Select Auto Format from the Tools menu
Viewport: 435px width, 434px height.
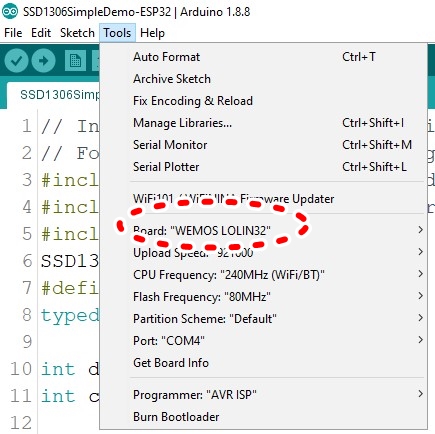[263, 57]
